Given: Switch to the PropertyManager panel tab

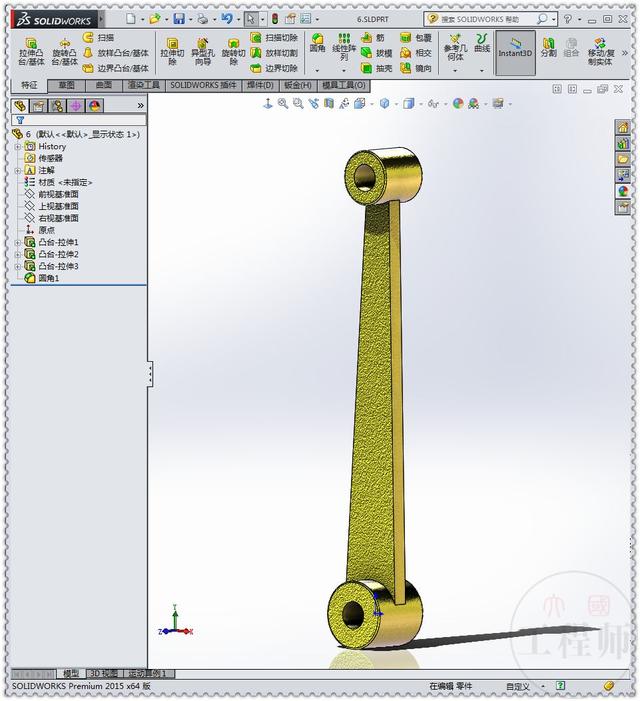Looking at the screenshot, I should pos(38,106).
